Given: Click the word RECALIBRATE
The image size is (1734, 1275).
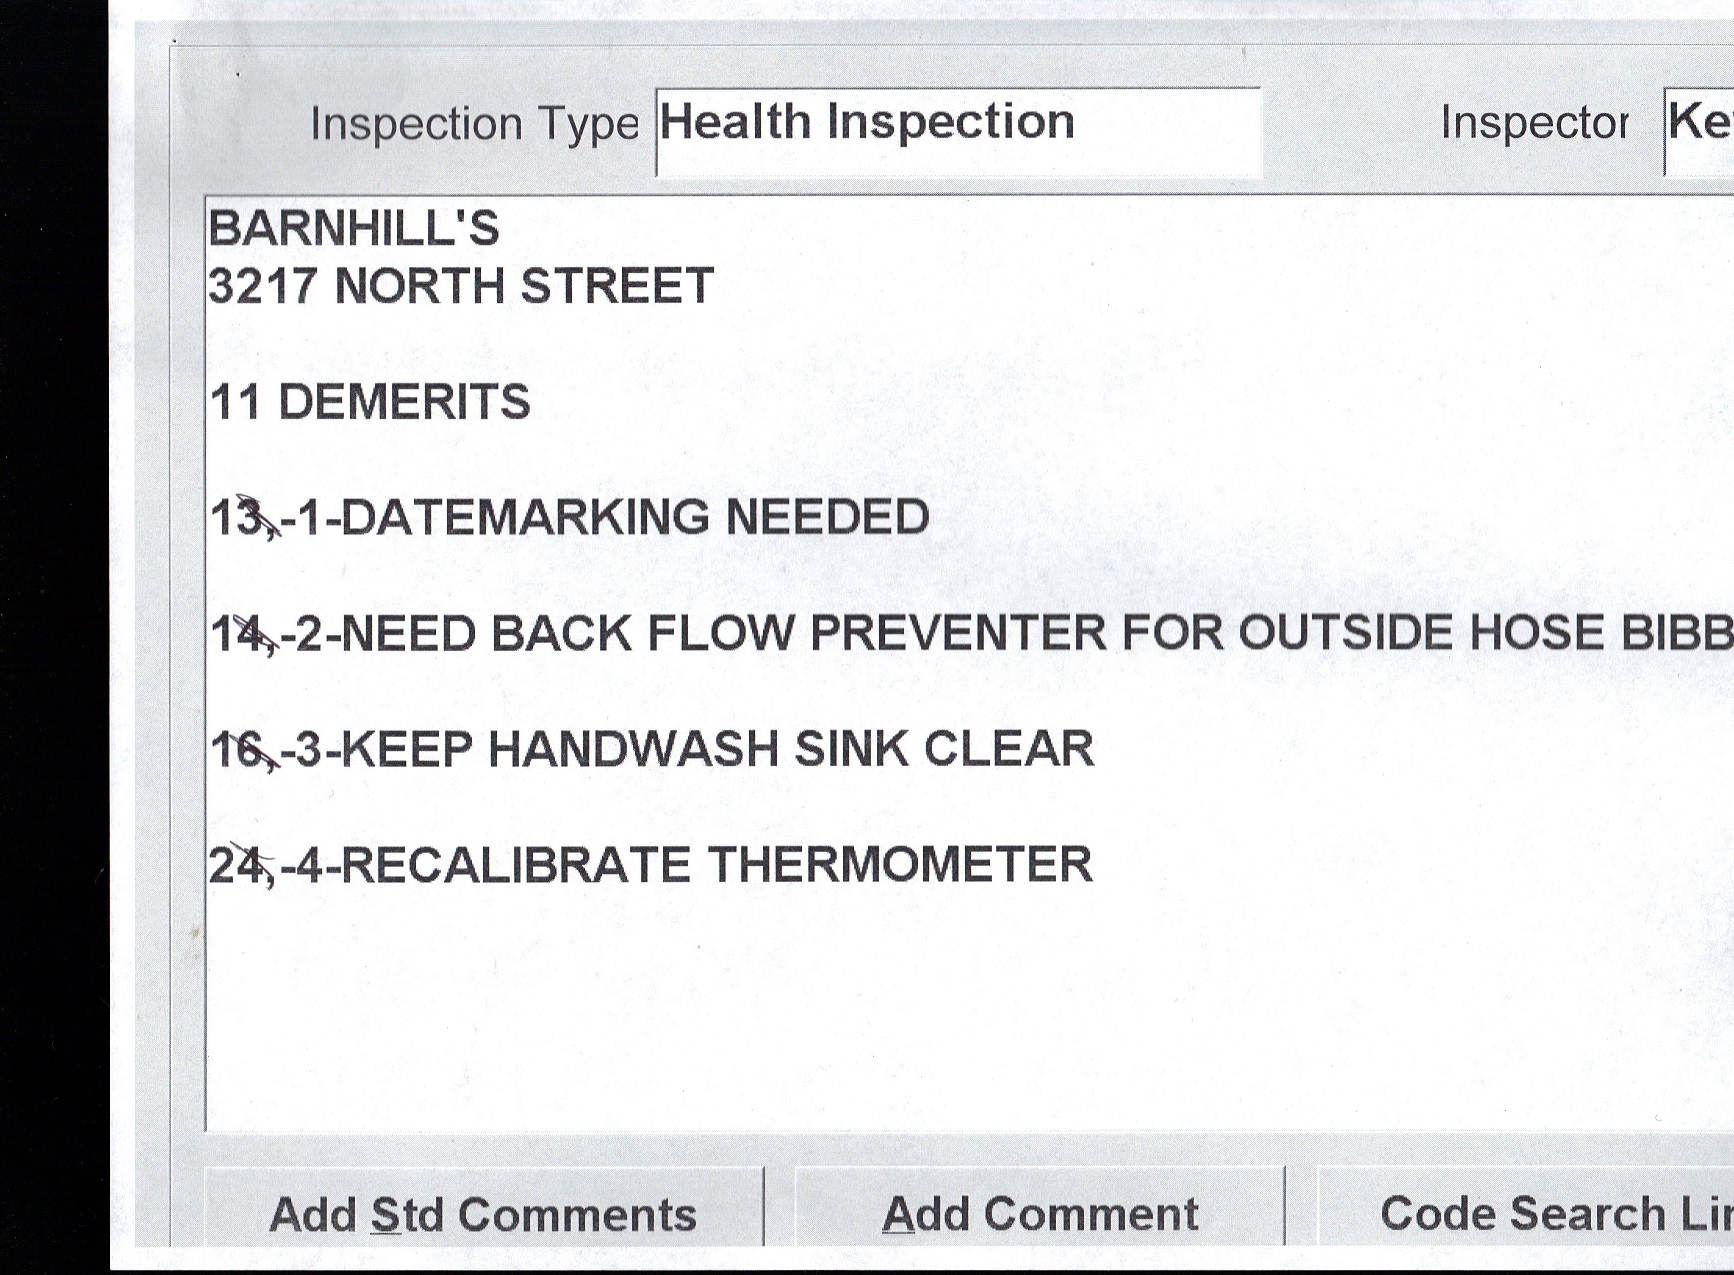Looking at the screenshot, I should [x=518, y=865].
